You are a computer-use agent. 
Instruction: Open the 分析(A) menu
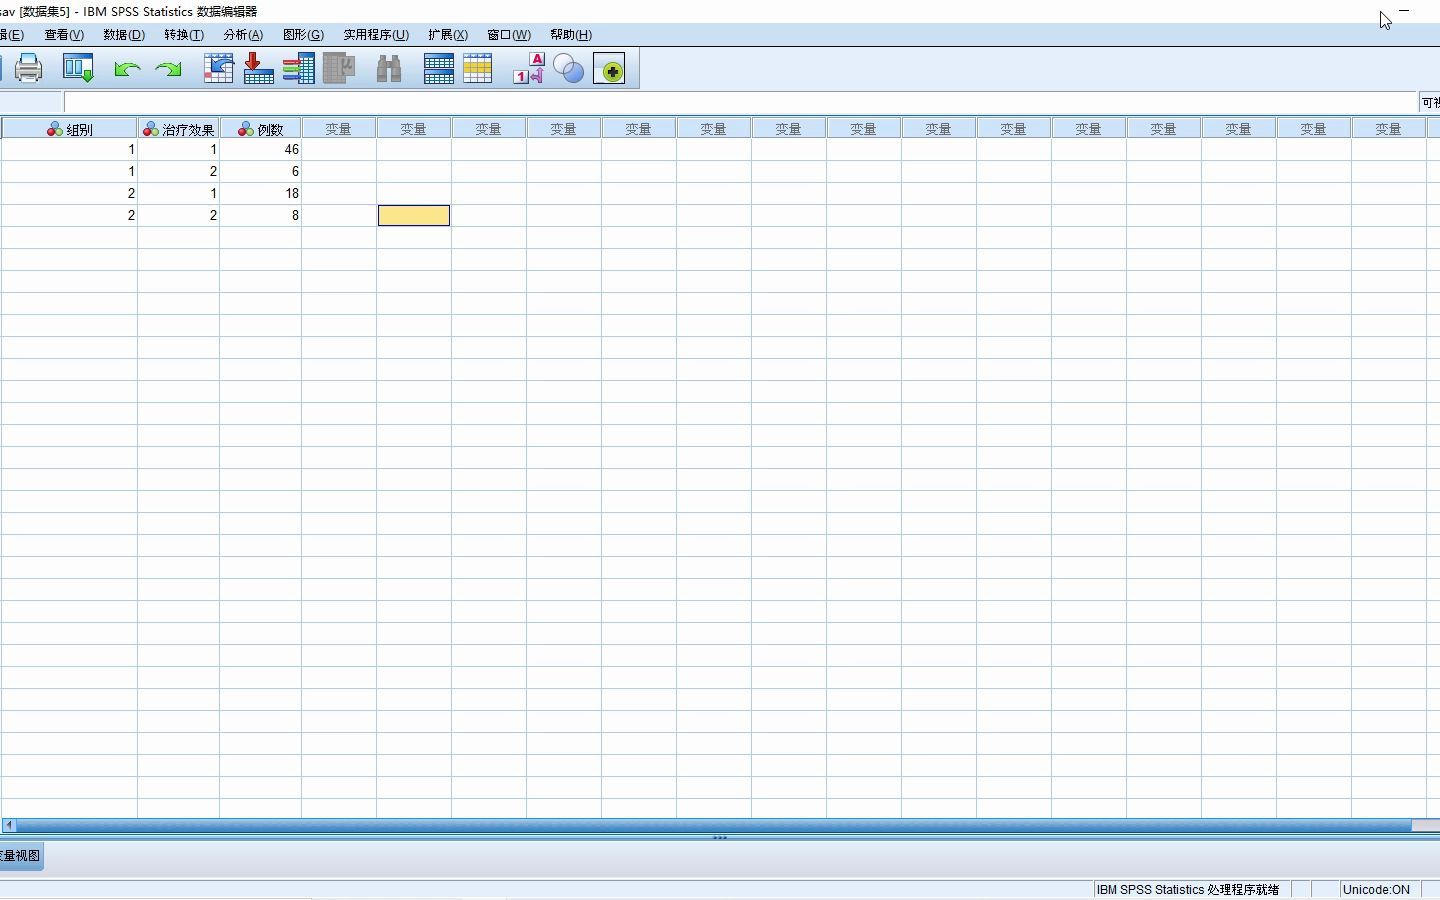[x=243, y=35]
